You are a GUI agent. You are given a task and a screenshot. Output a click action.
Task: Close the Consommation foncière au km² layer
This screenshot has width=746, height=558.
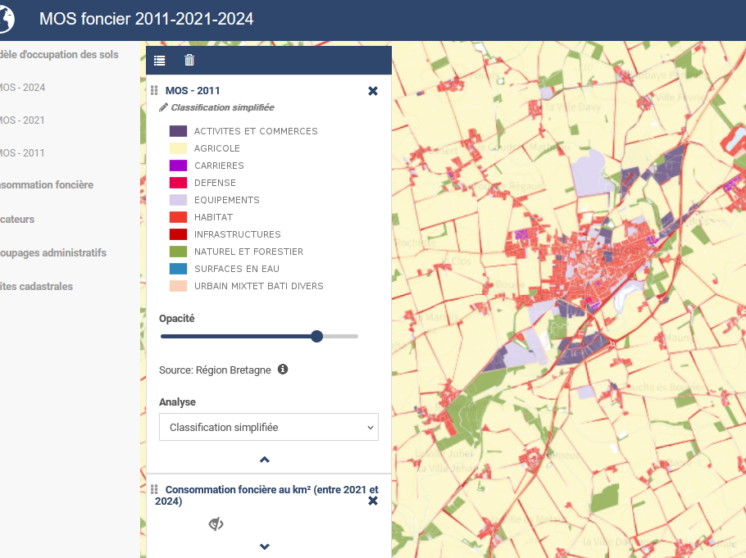(373, 500)
